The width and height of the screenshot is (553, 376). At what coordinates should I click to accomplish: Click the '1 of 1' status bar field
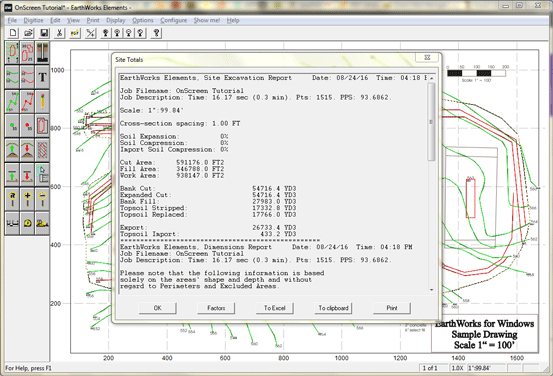[x=433, y=368]
